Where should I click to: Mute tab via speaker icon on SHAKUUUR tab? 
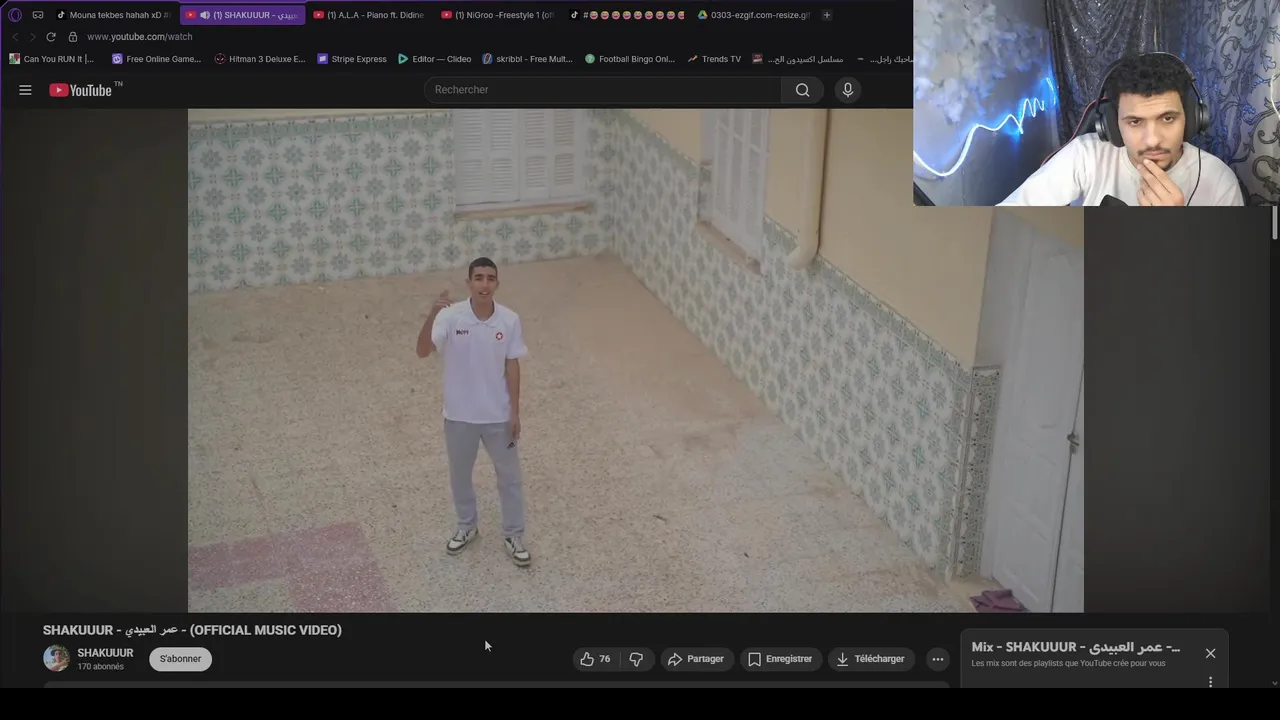(x=205, y=15)
